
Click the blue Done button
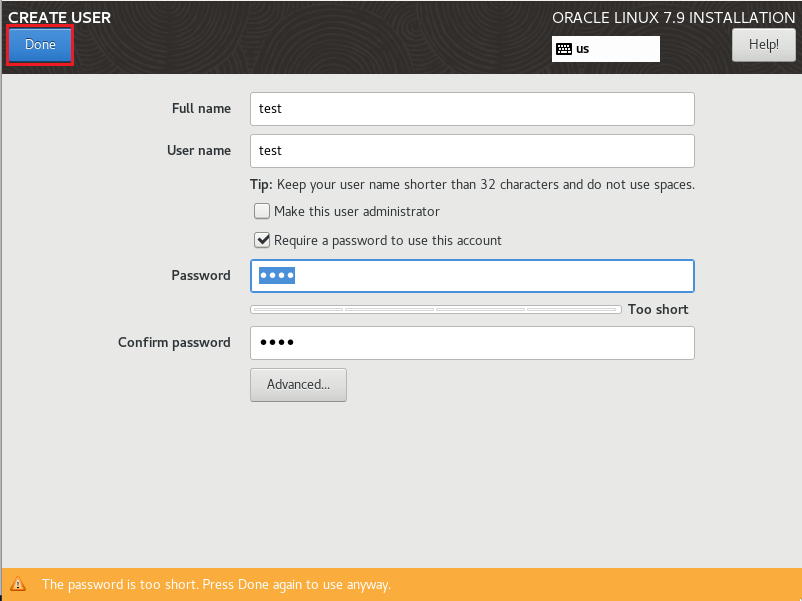(x=40, y=45)
